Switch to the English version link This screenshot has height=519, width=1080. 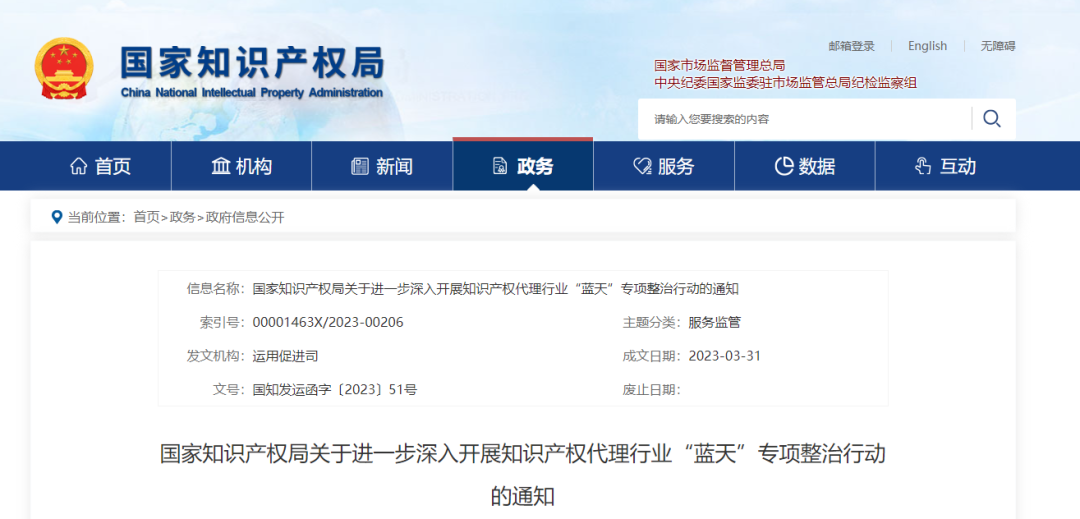click(927, 46)
